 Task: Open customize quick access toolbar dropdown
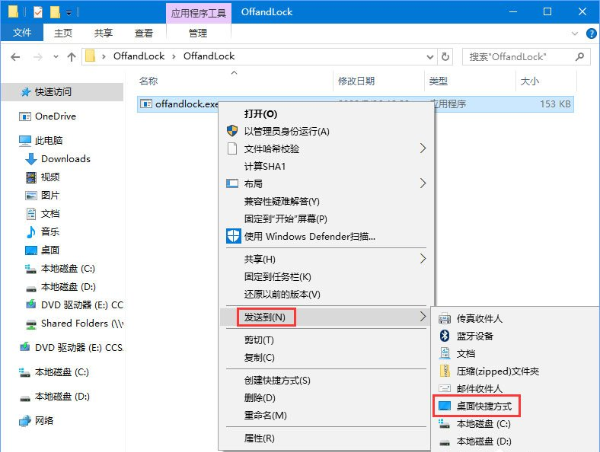[x=69, y=13]
